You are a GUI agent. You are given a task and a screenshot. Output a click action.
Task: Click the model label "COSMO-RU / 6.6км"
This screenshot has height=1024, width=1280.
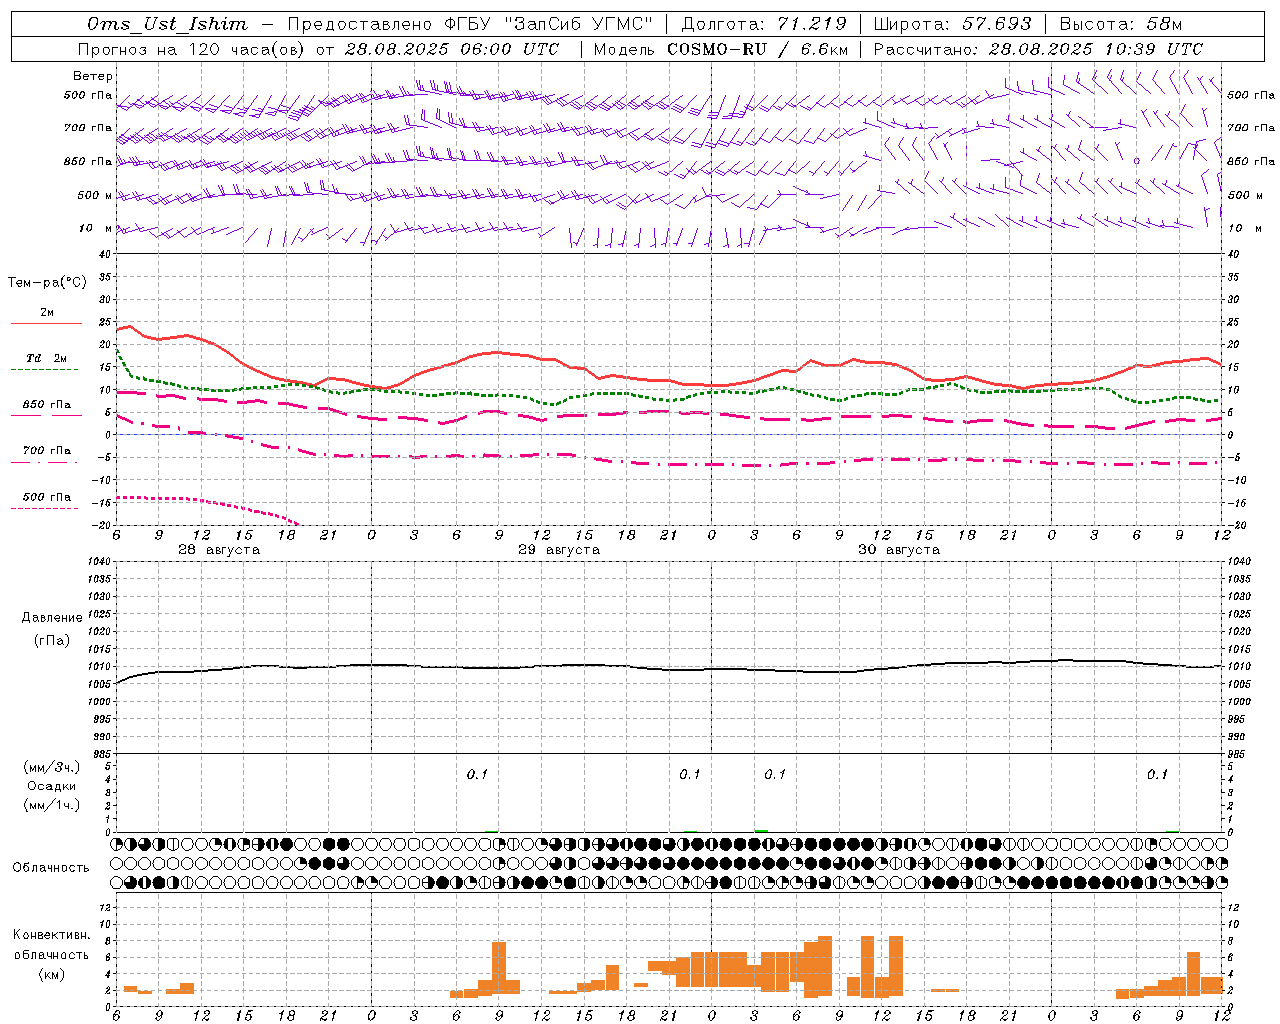pos(760,49)
